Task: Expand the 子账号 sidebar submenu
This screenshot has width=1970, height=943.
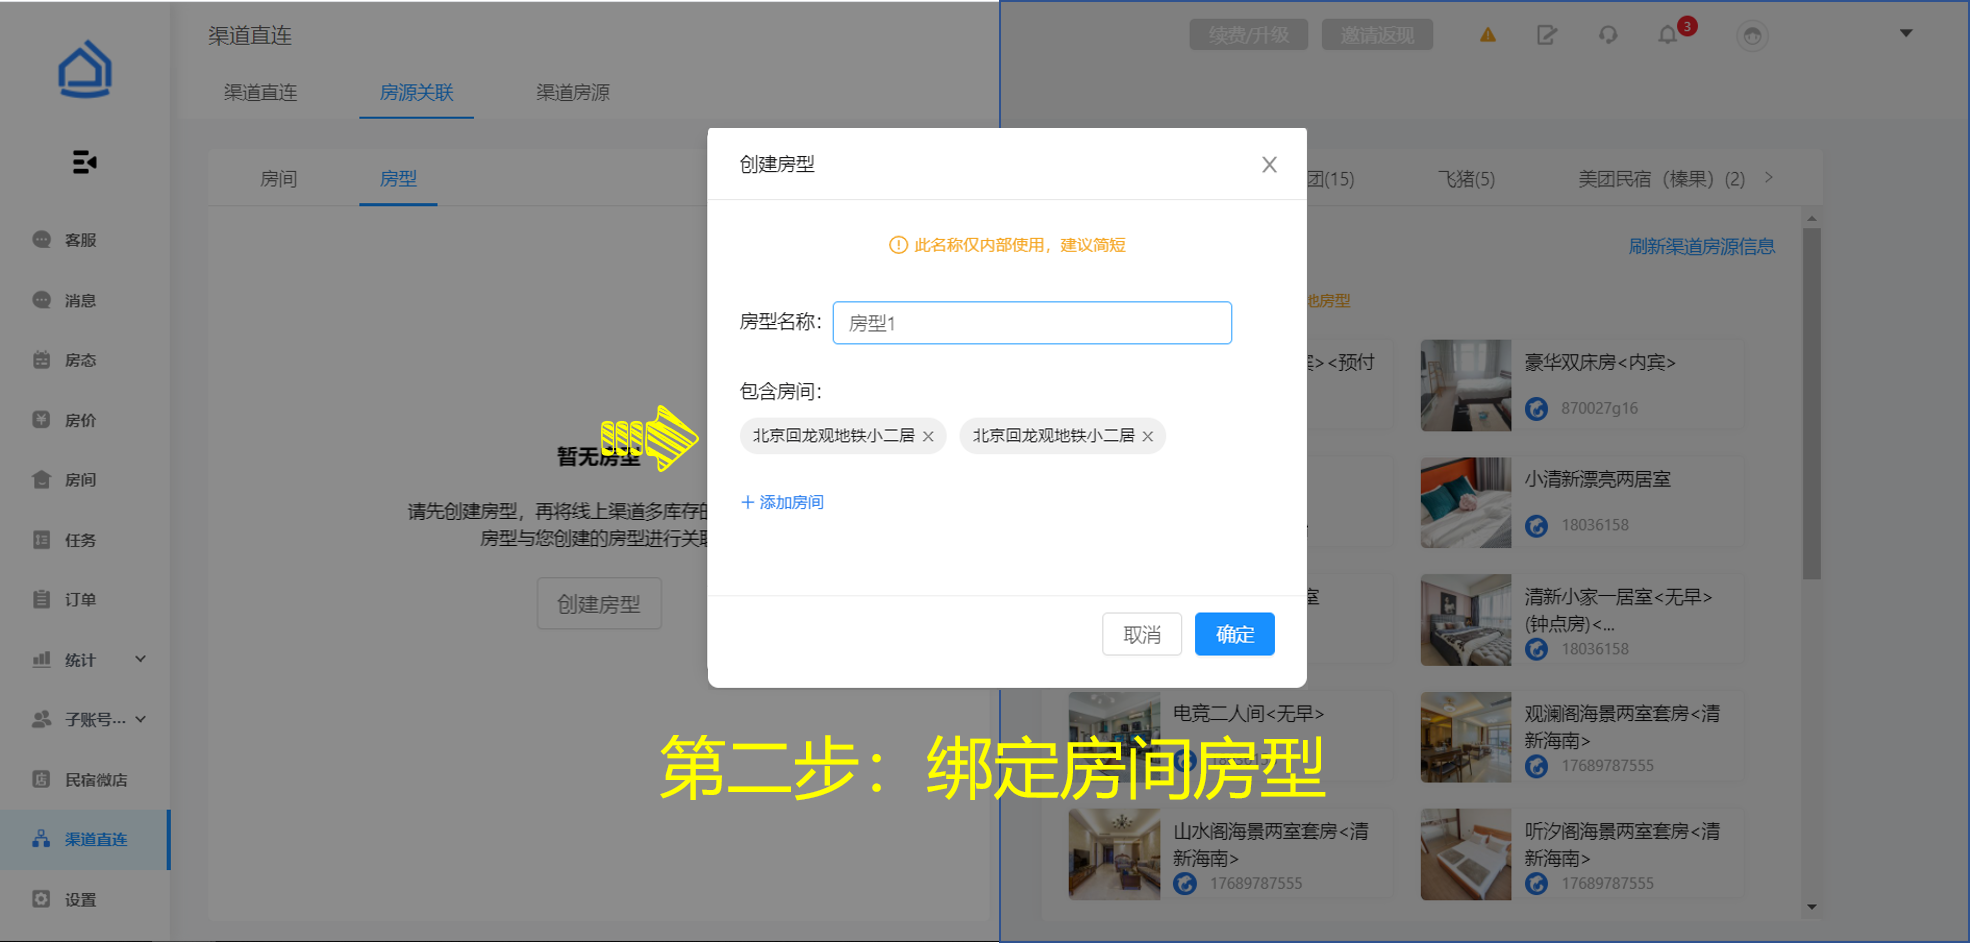Action: (141, 719)
